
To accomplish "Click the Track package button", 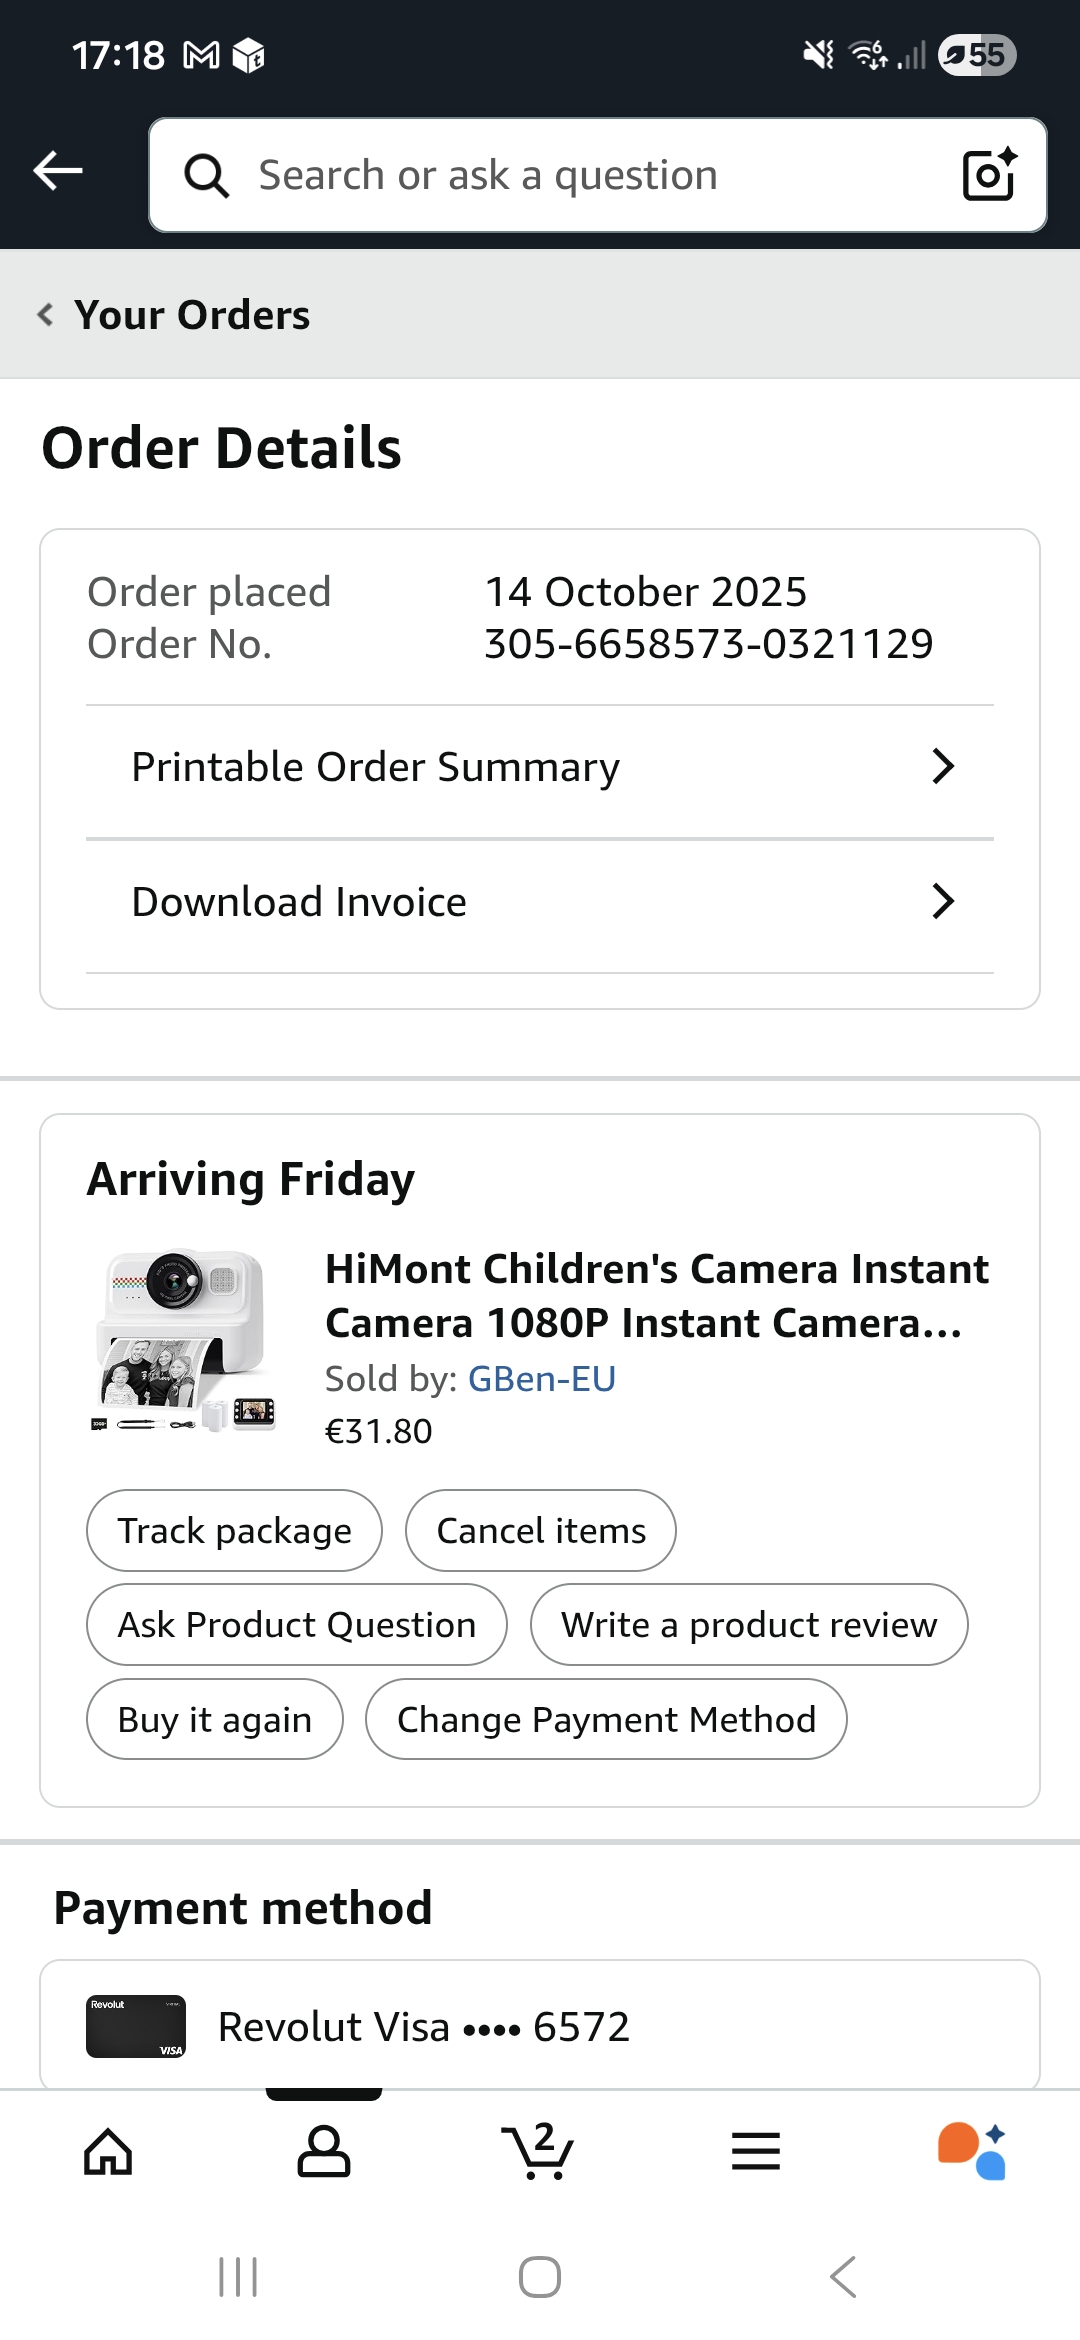I will point(234,1531).
